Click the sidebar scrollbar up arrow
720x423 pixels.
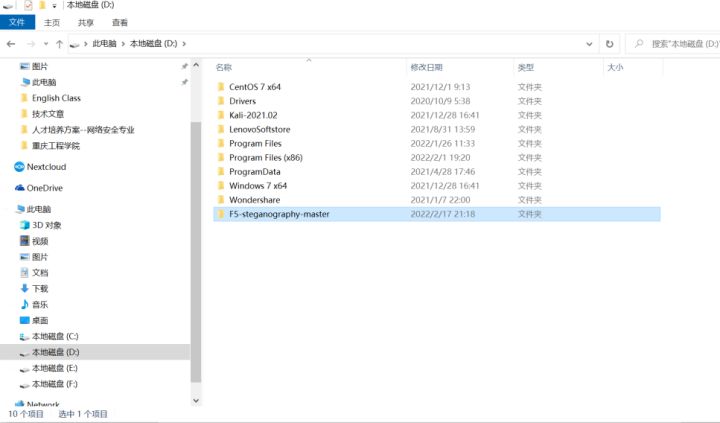pos(196,65)
